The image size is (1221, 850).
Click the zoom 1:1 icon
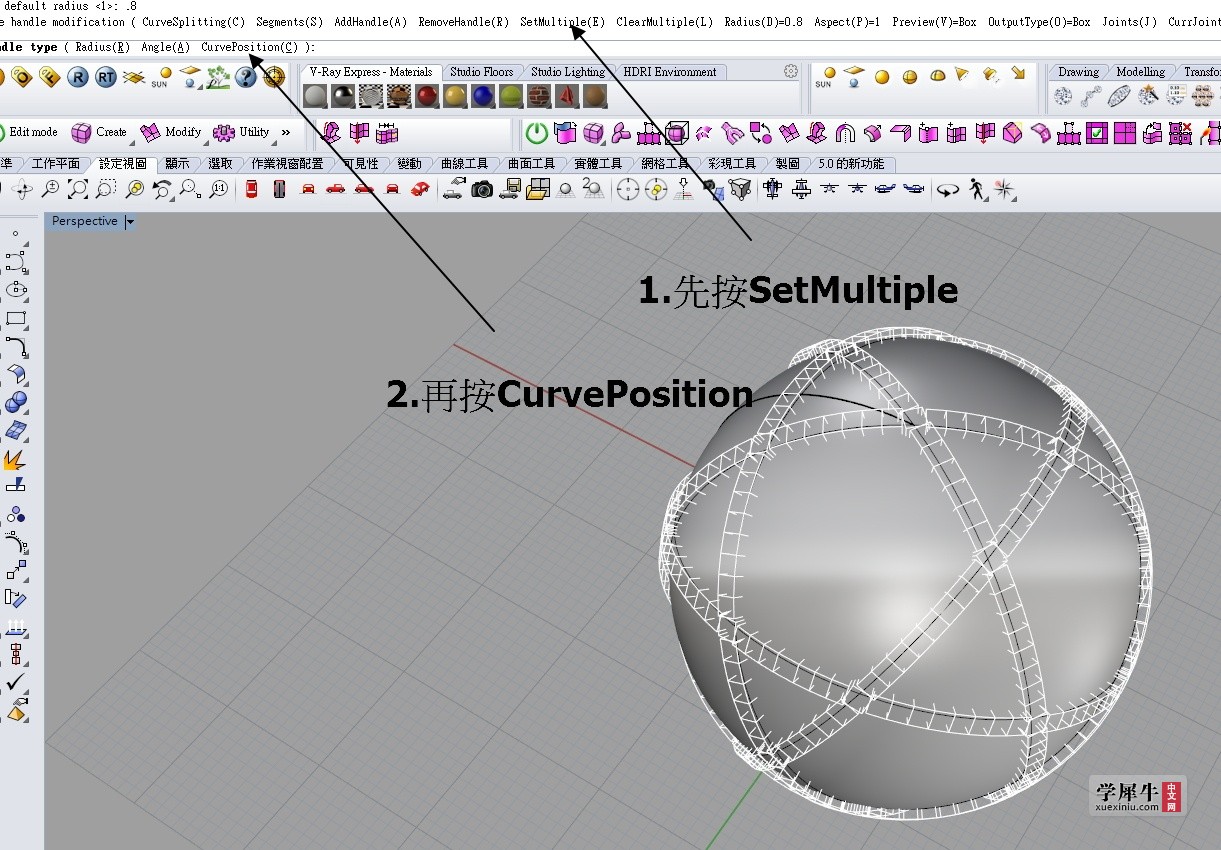[x=218, y=189]
